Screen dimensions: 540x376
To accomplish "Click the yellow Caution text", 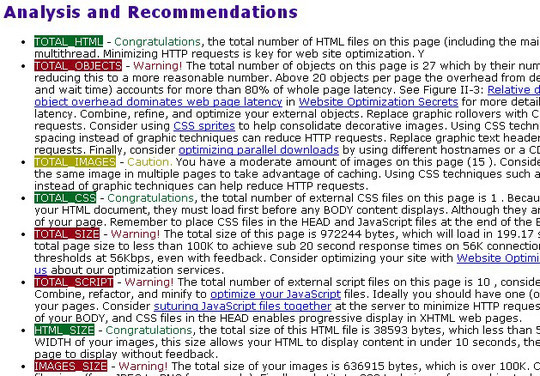I will [149, 162].
